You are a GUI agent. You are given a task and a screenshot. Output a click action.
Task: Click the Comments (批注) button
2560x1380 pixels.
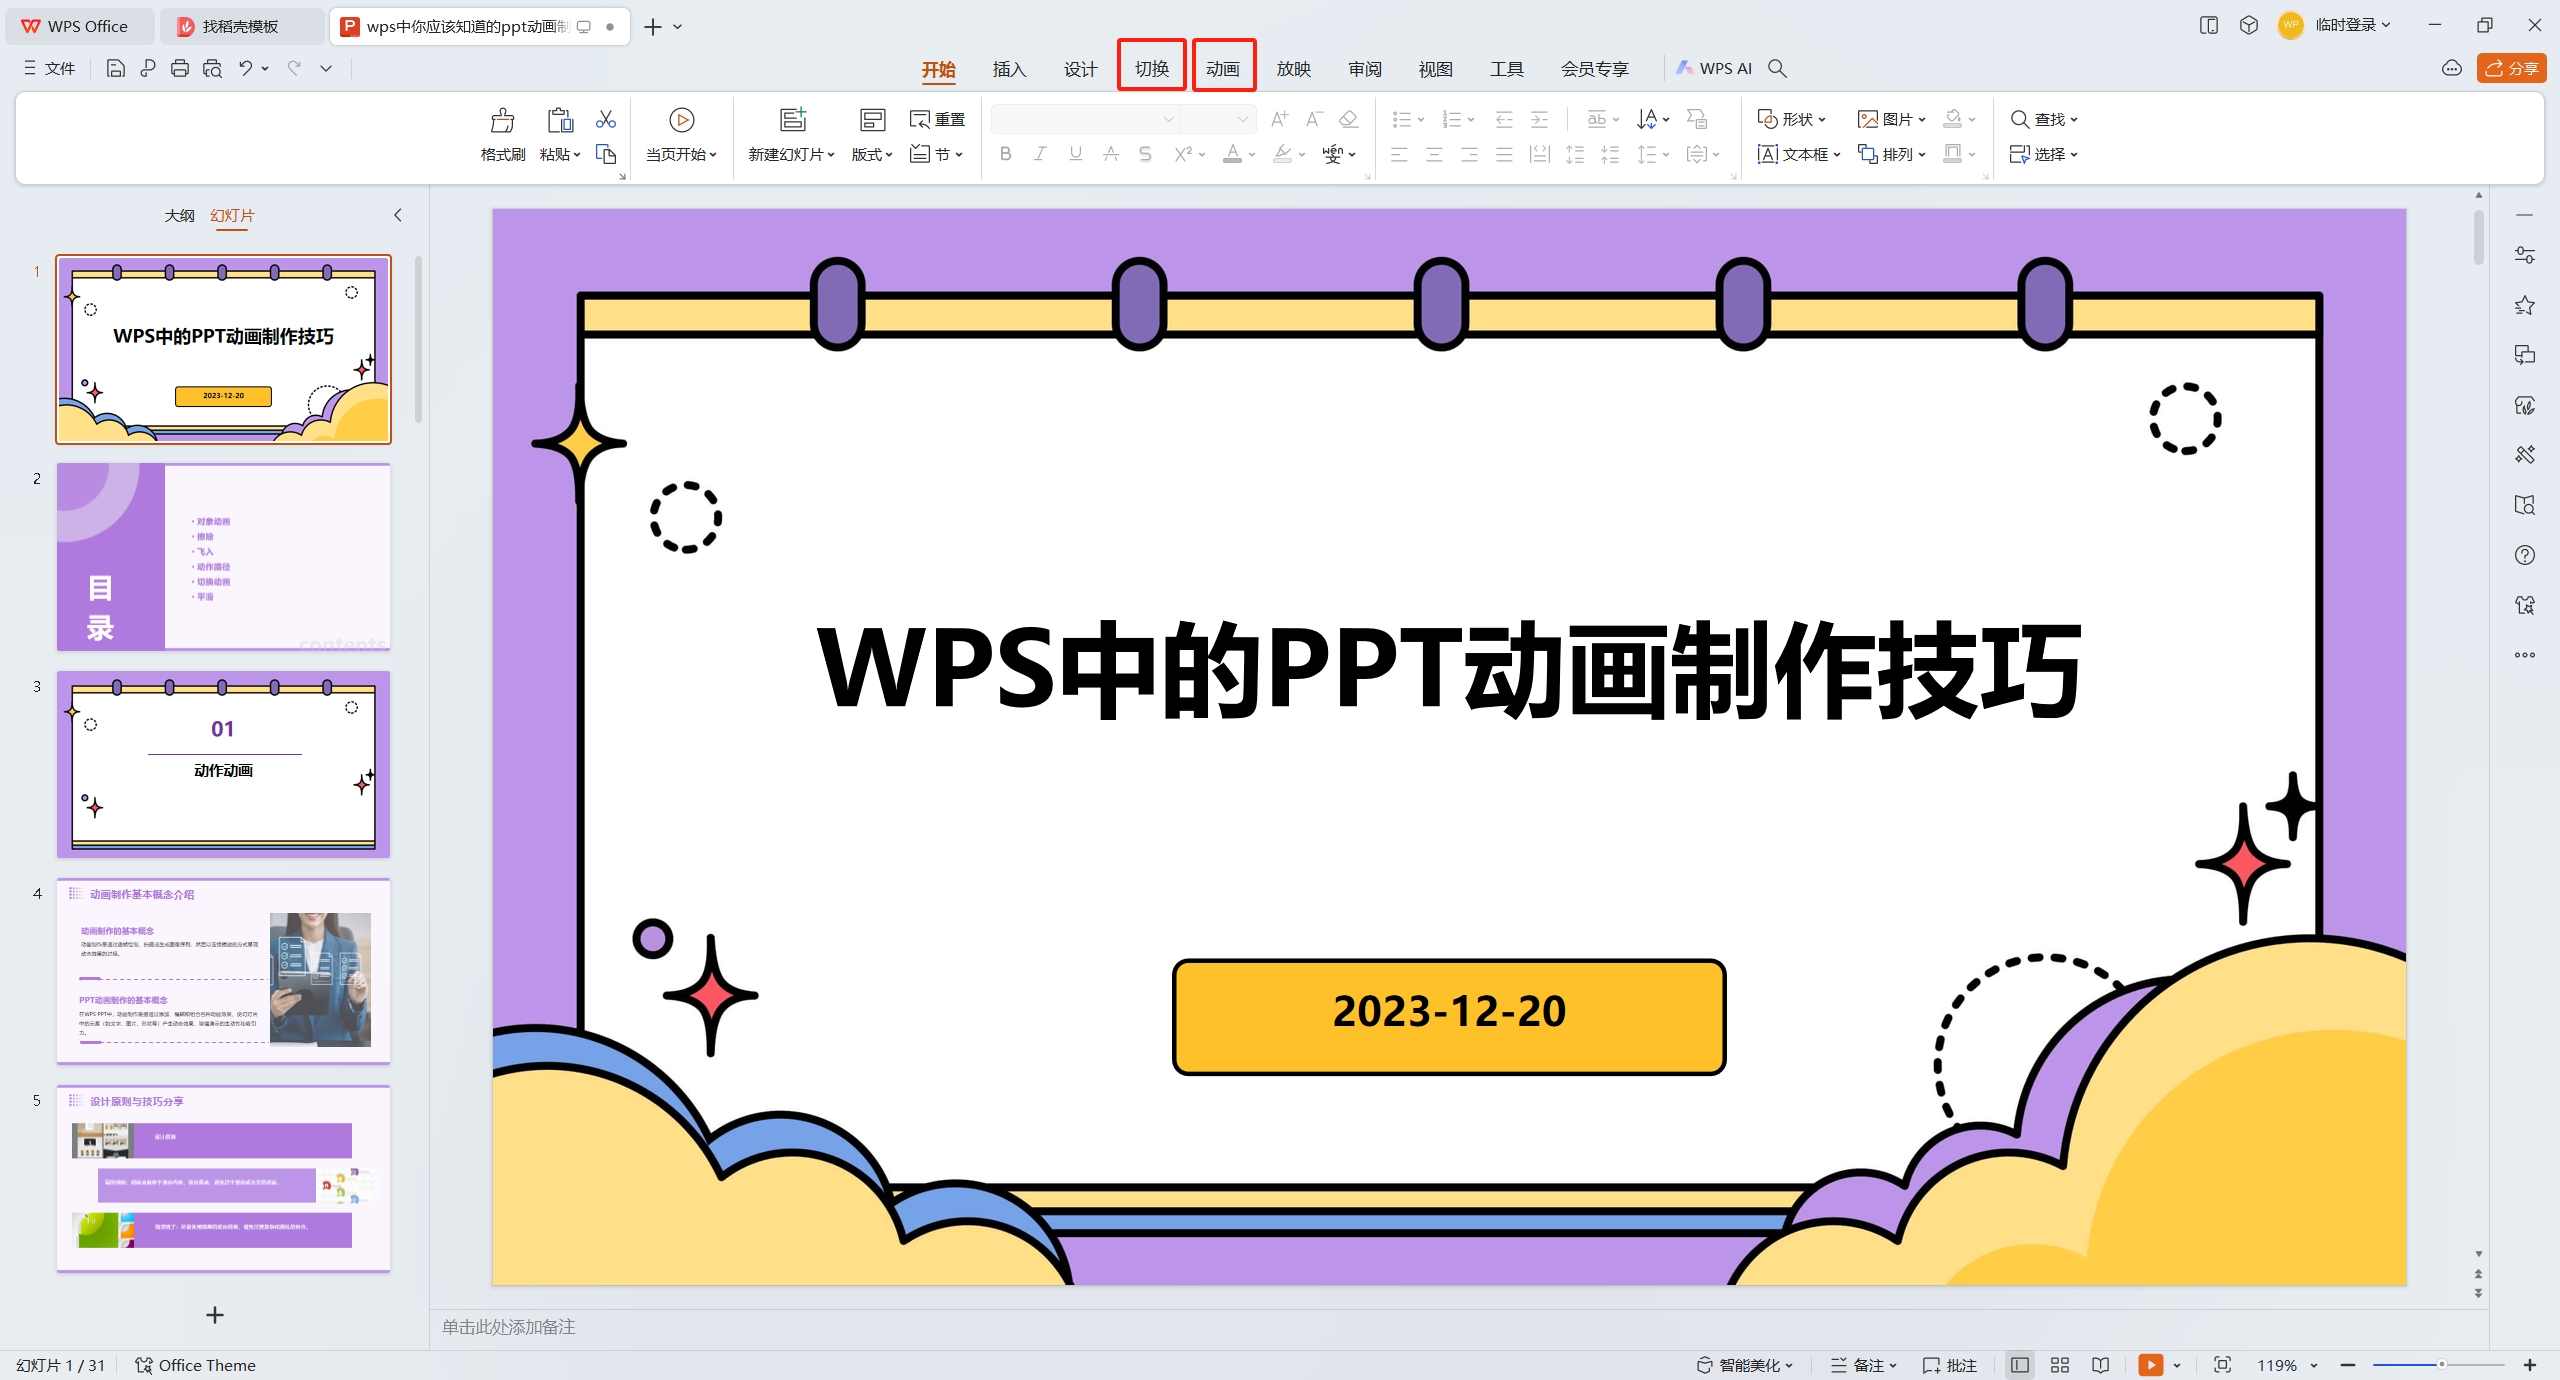[1949, 1365]
